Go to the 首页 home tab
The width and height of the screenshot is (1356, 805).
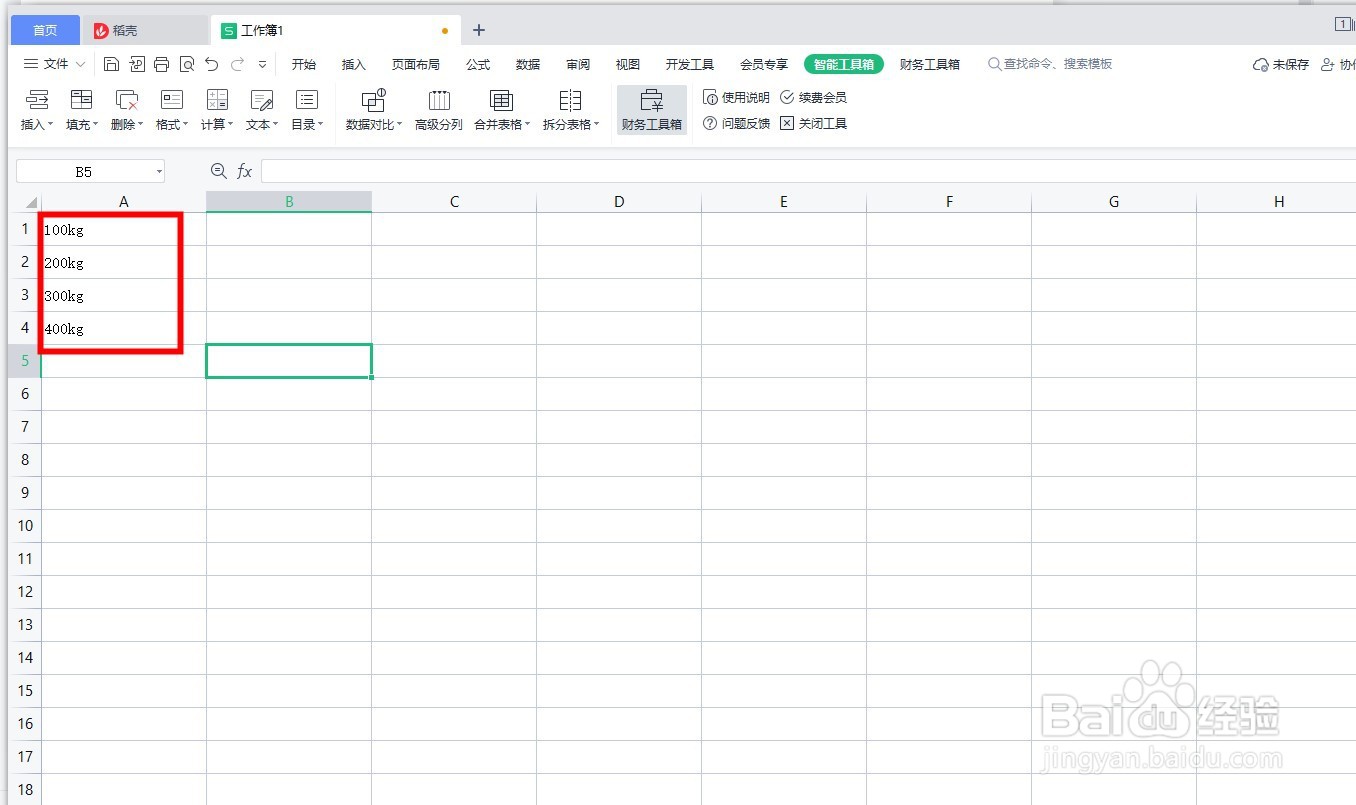(x=45, y=31)
